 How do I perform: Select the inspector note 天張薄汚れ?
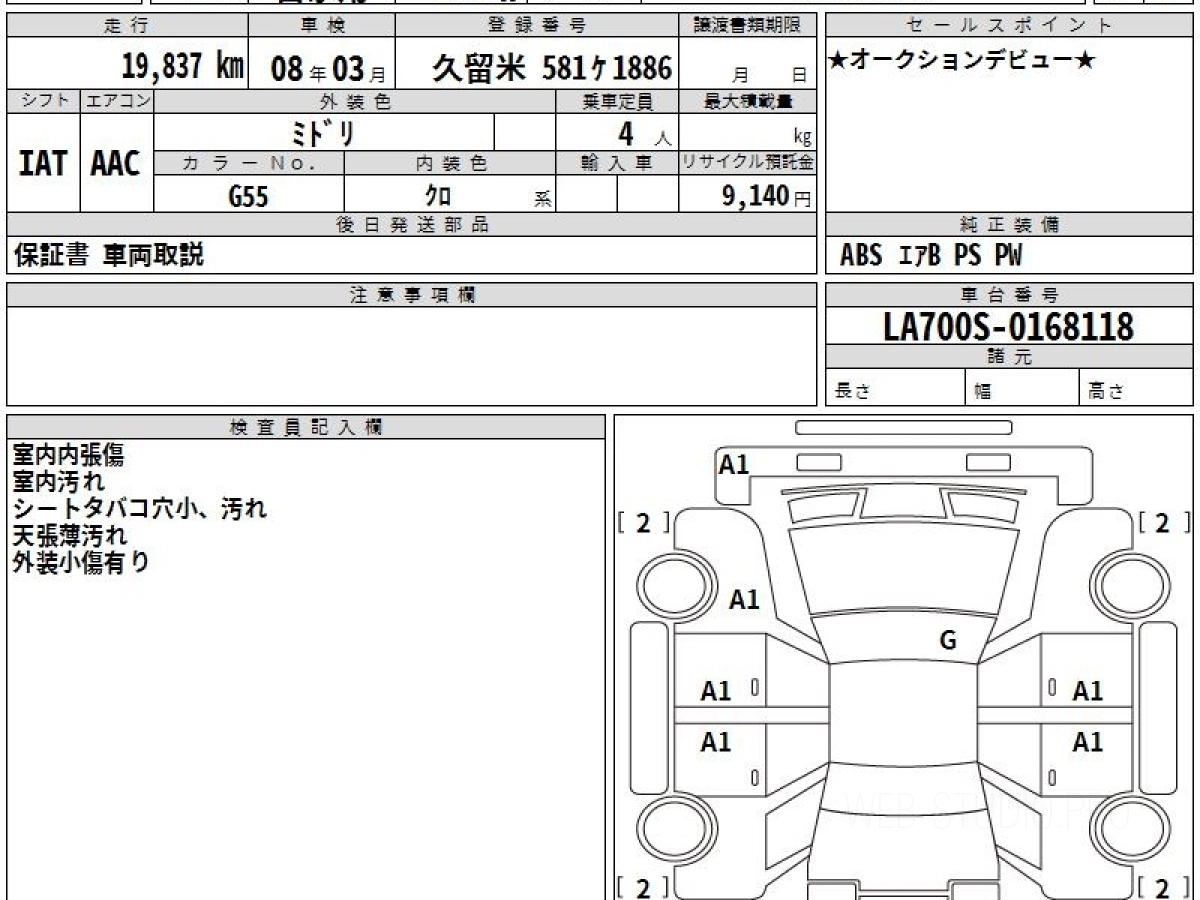click(70, 535)
